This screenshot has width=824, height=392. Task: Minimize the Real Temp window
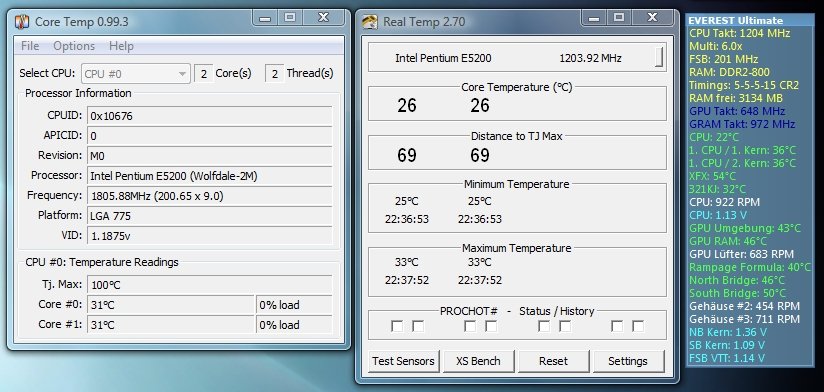tap(594, 18)
